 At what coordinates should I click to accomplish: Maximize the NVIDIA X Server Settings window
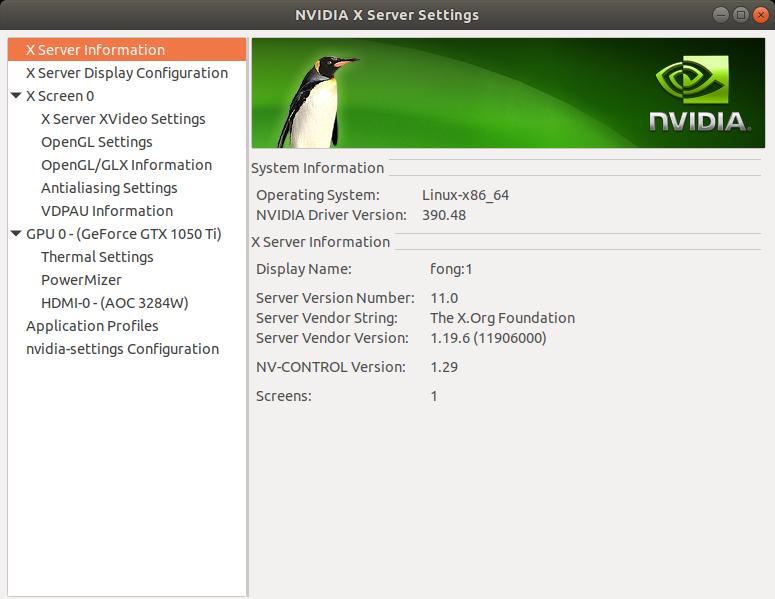pos(740,15)
